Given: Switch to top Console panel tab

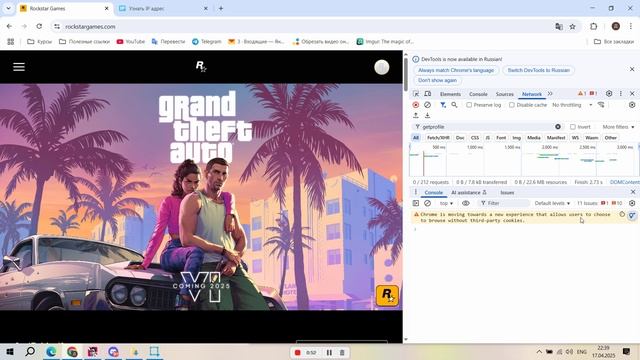Looking at the screenshot, I should [478, 94].
